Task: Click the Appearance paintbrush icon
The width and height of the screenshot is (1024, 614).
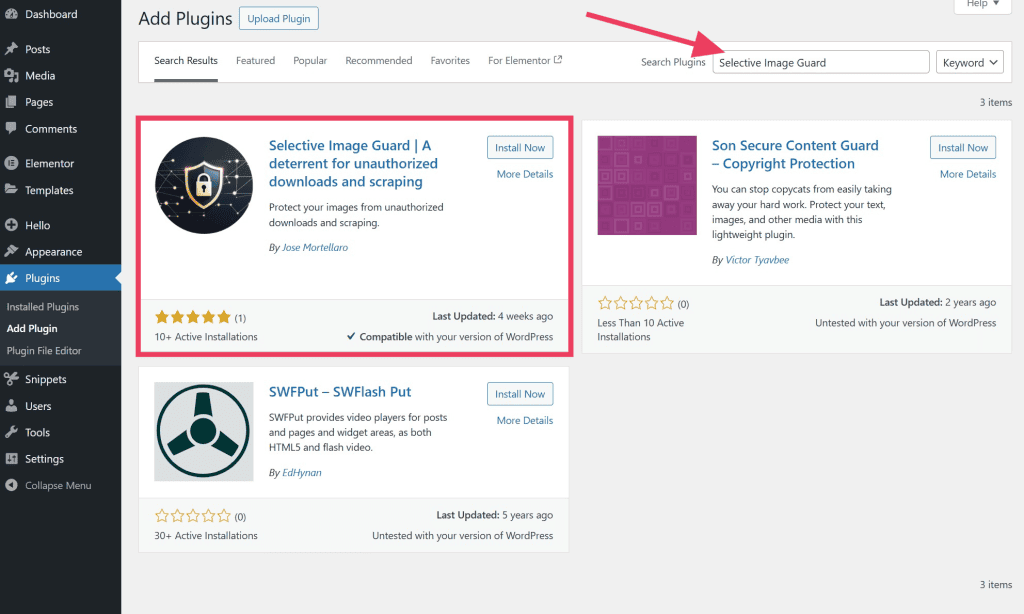Action: tap(11, 252)
